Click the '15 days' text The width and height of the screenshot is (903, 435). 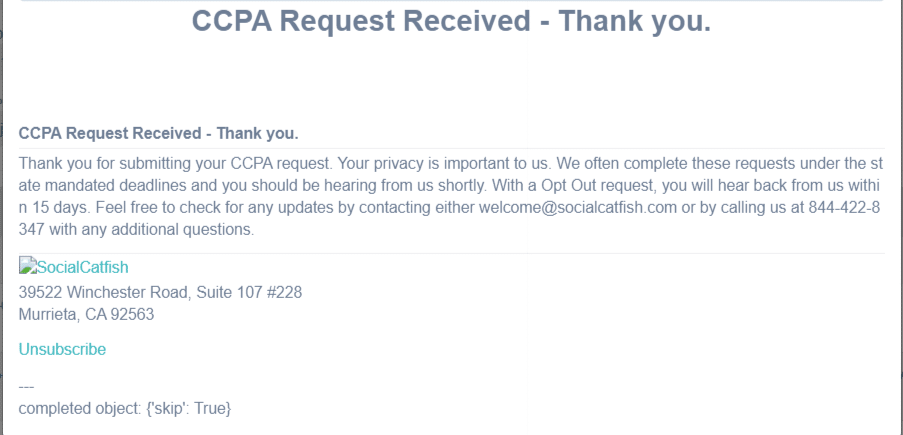(x=61, y=208)
